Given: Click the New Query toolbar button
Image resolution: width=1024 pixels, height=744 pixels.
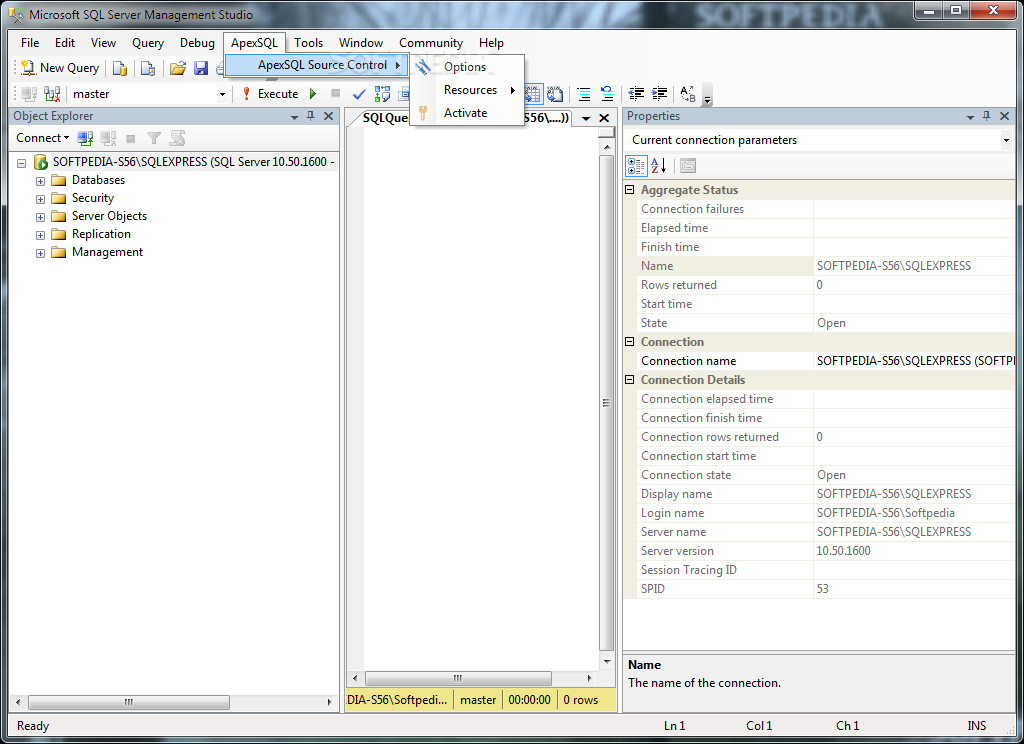Looking at the screenshot, I should click(x=60, y=68).
